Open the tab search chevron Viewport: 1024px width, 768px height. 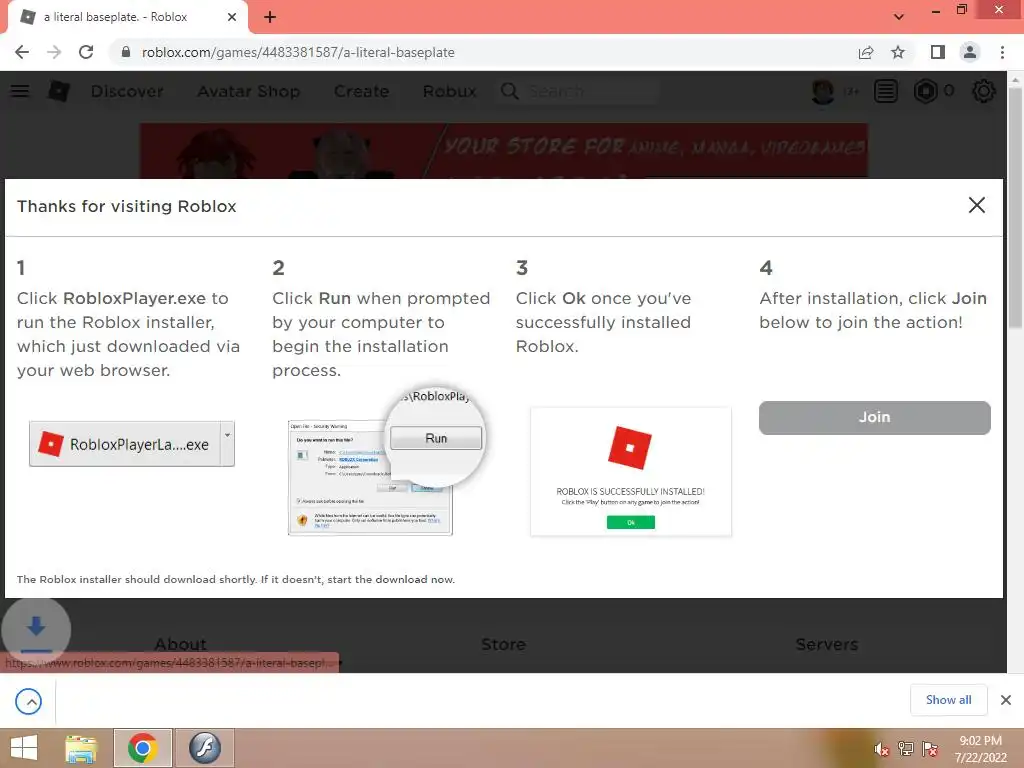coord(899,17)
